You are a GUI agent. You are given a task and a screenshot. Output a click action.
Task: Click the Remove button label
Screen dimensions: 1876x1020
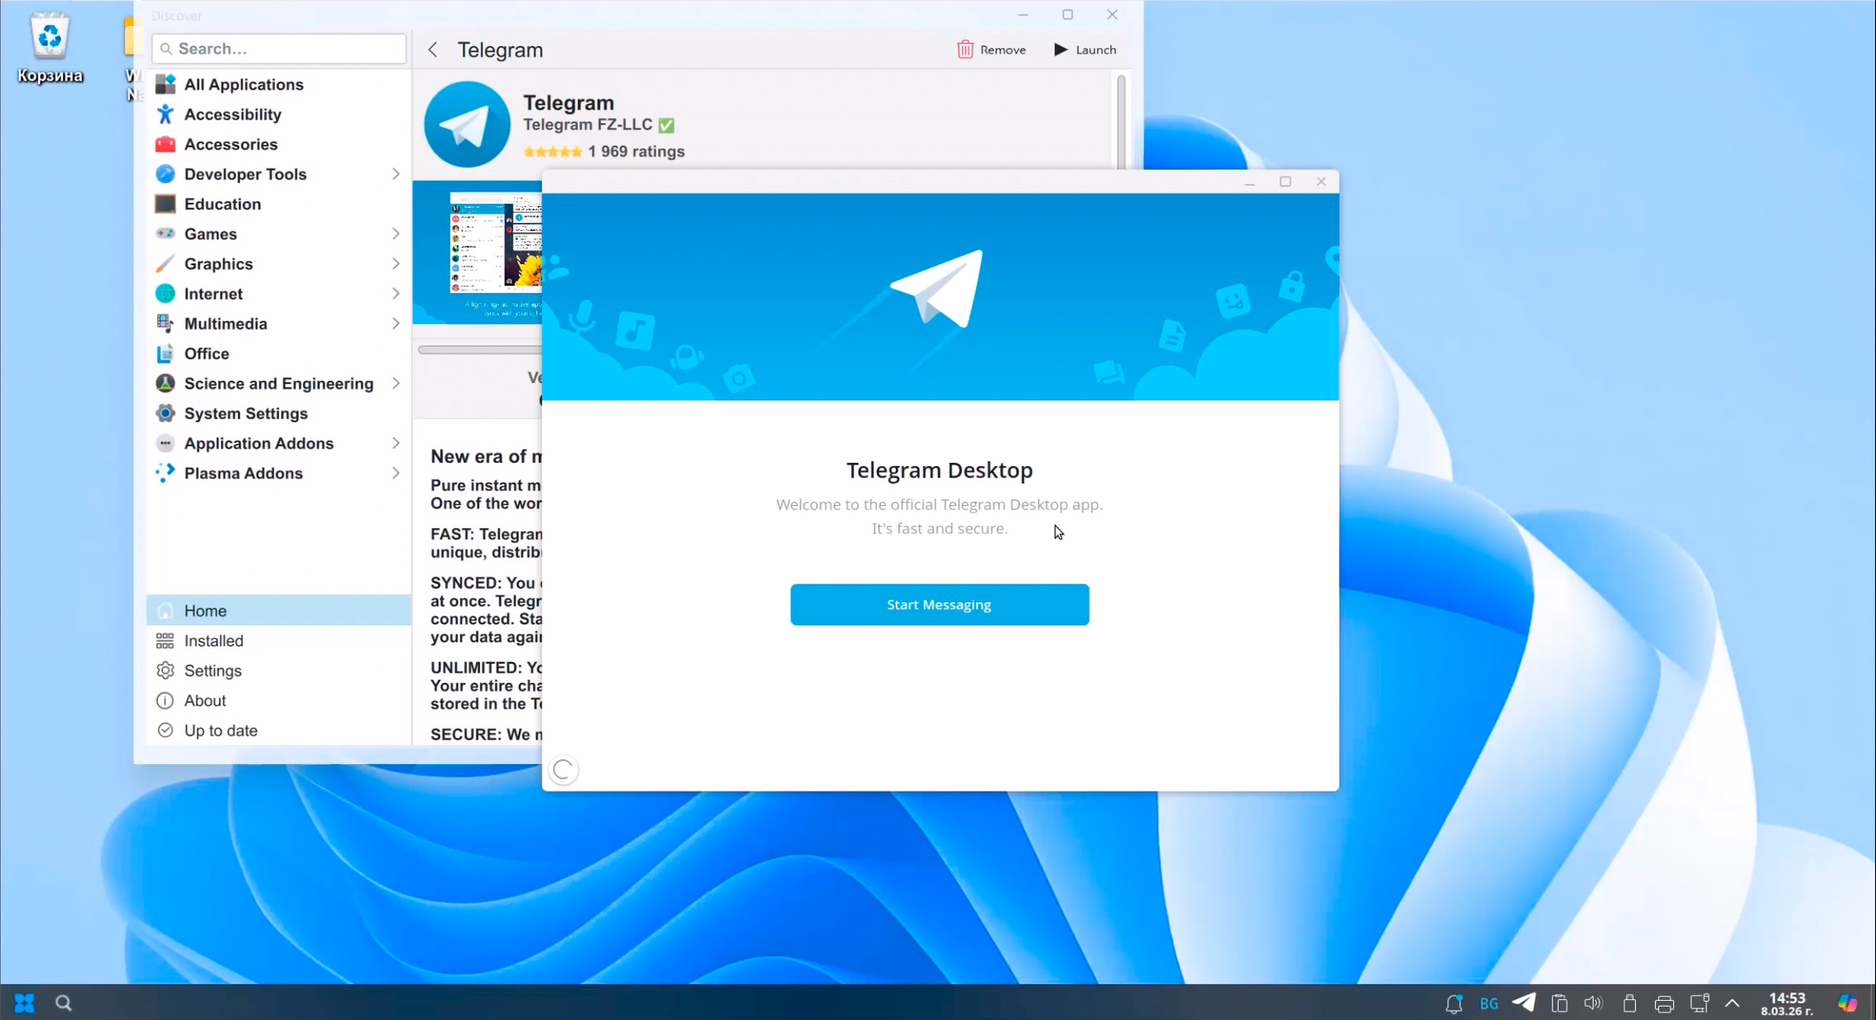point(1003,50)
